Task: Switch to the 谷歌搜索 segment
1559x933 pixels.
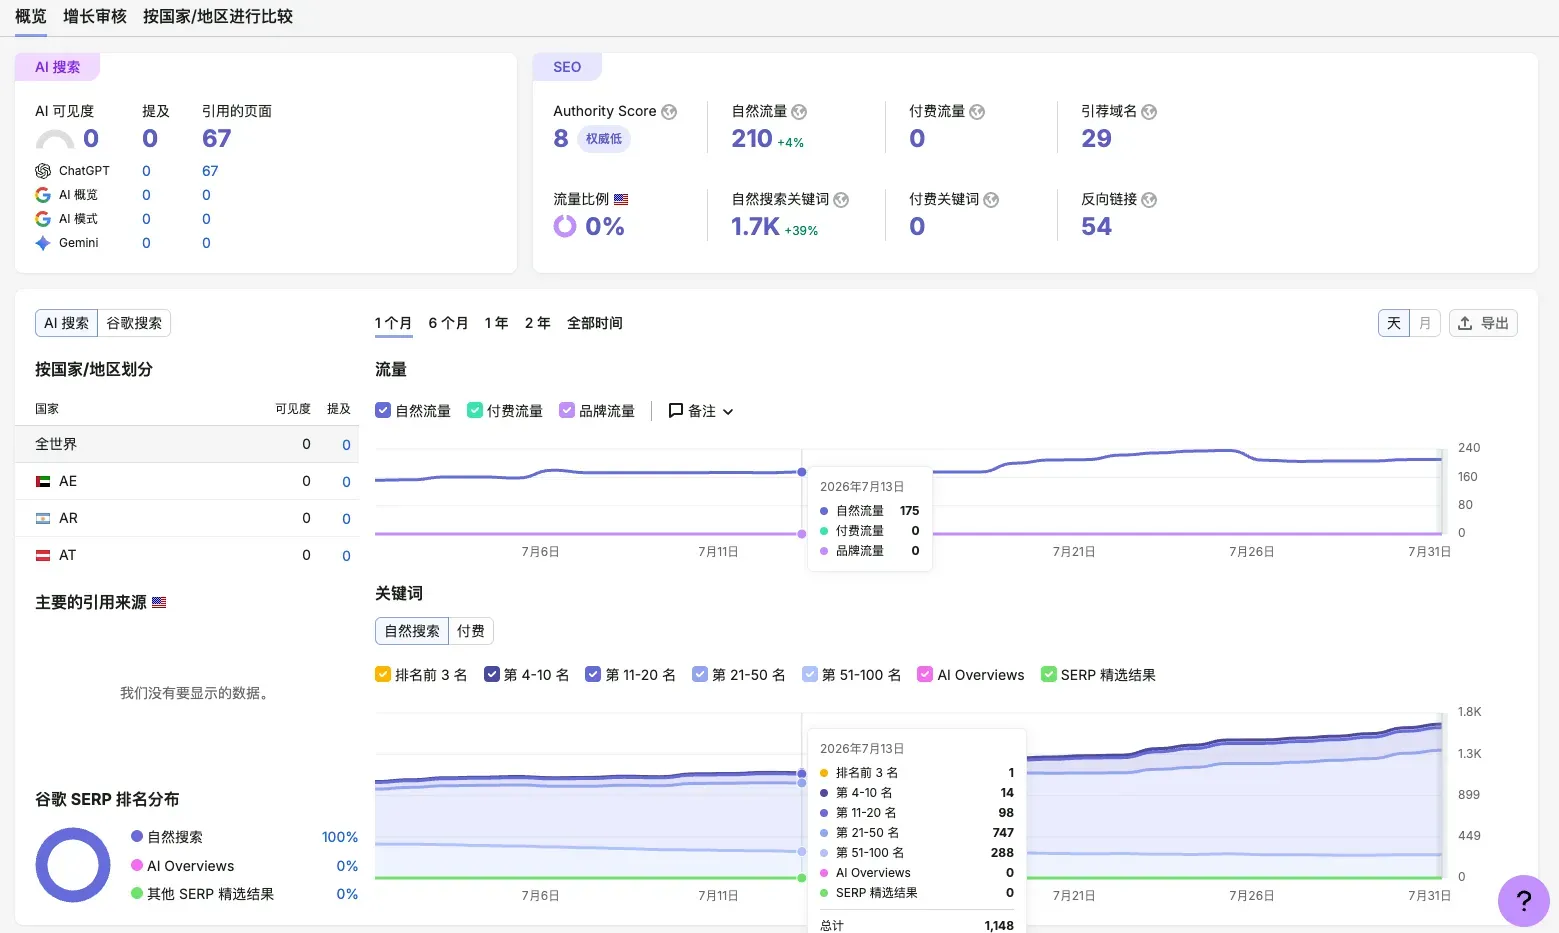Action: click(134, 323)
